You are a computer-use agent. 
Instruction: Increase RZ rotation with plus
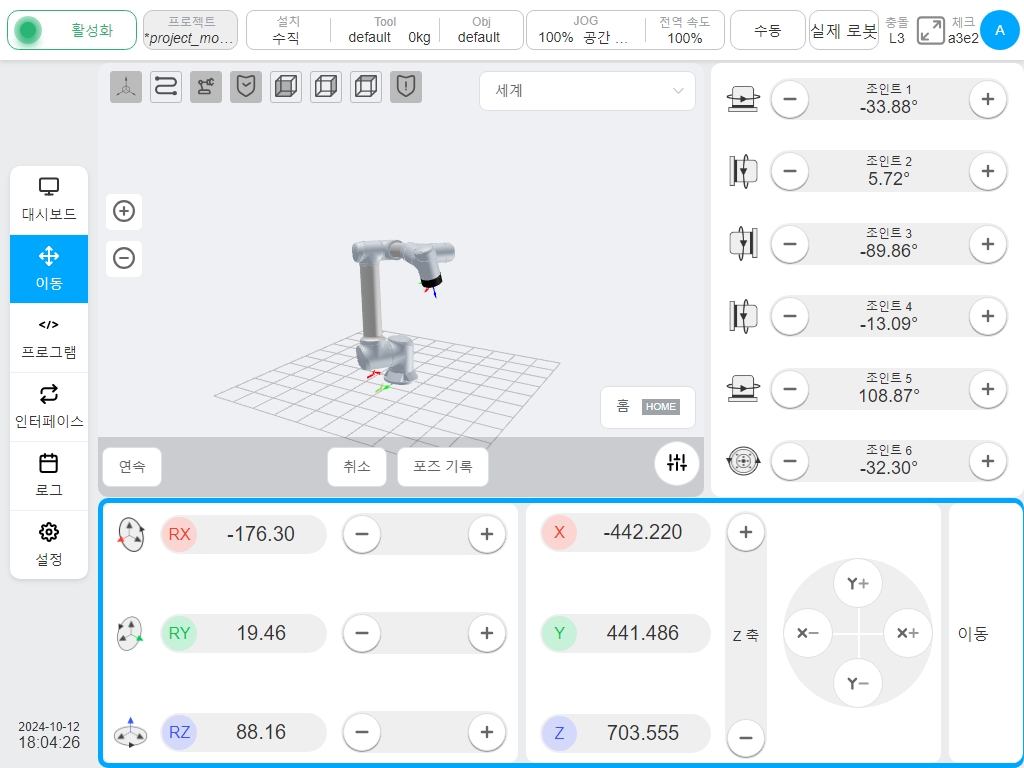(x=487, y=732)
